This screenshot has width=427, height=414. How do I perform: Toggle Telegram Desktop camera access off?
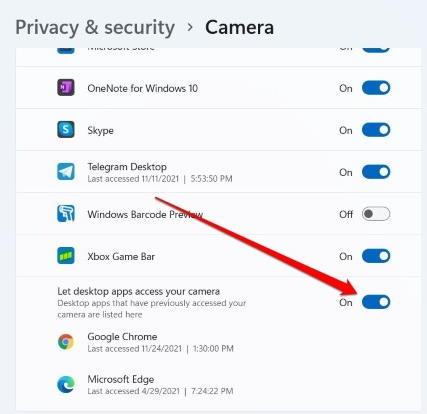click(x=376, y=172)
